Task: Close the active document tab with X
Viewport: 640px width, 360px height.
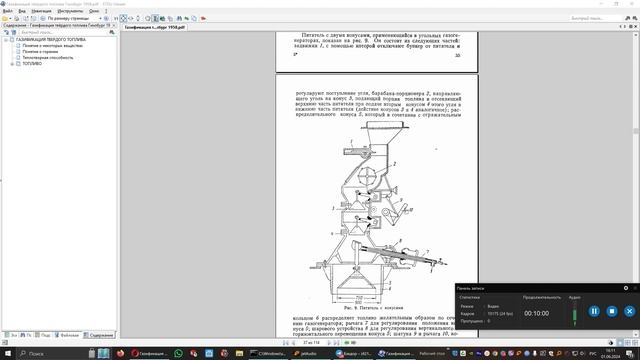Action: pyautogui.click(x=636, y=27)
